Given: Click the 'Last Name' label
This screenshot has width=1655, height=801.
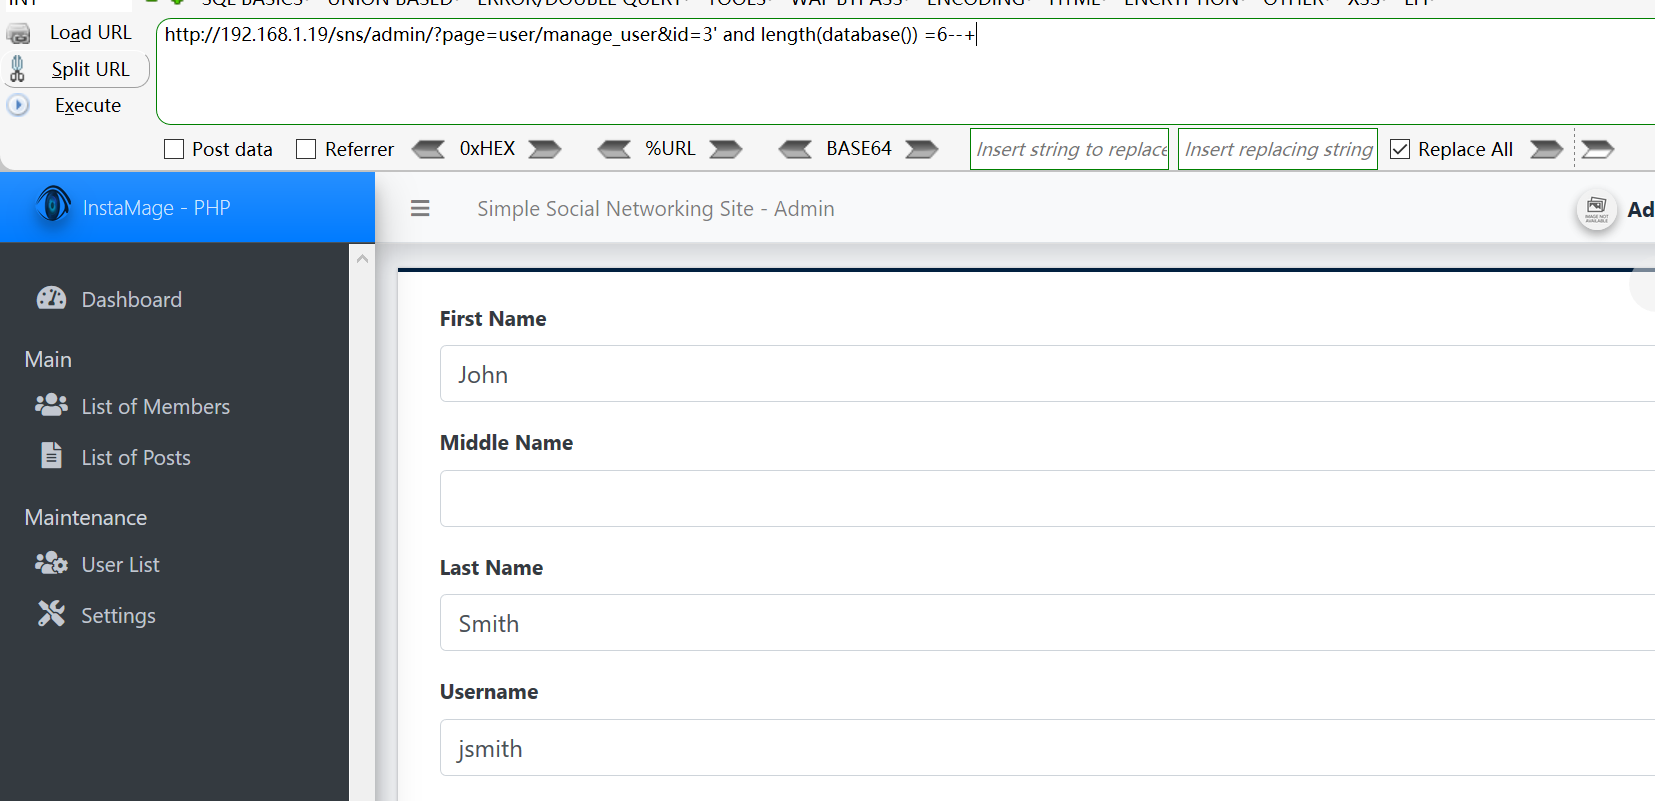Looking at the screenshot, I should 491,567.
